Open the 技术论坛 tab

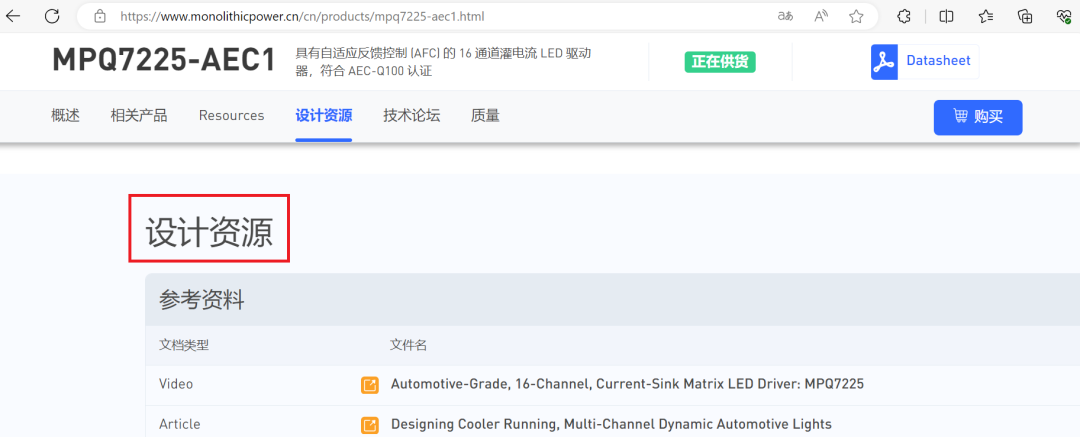point(412,116)
